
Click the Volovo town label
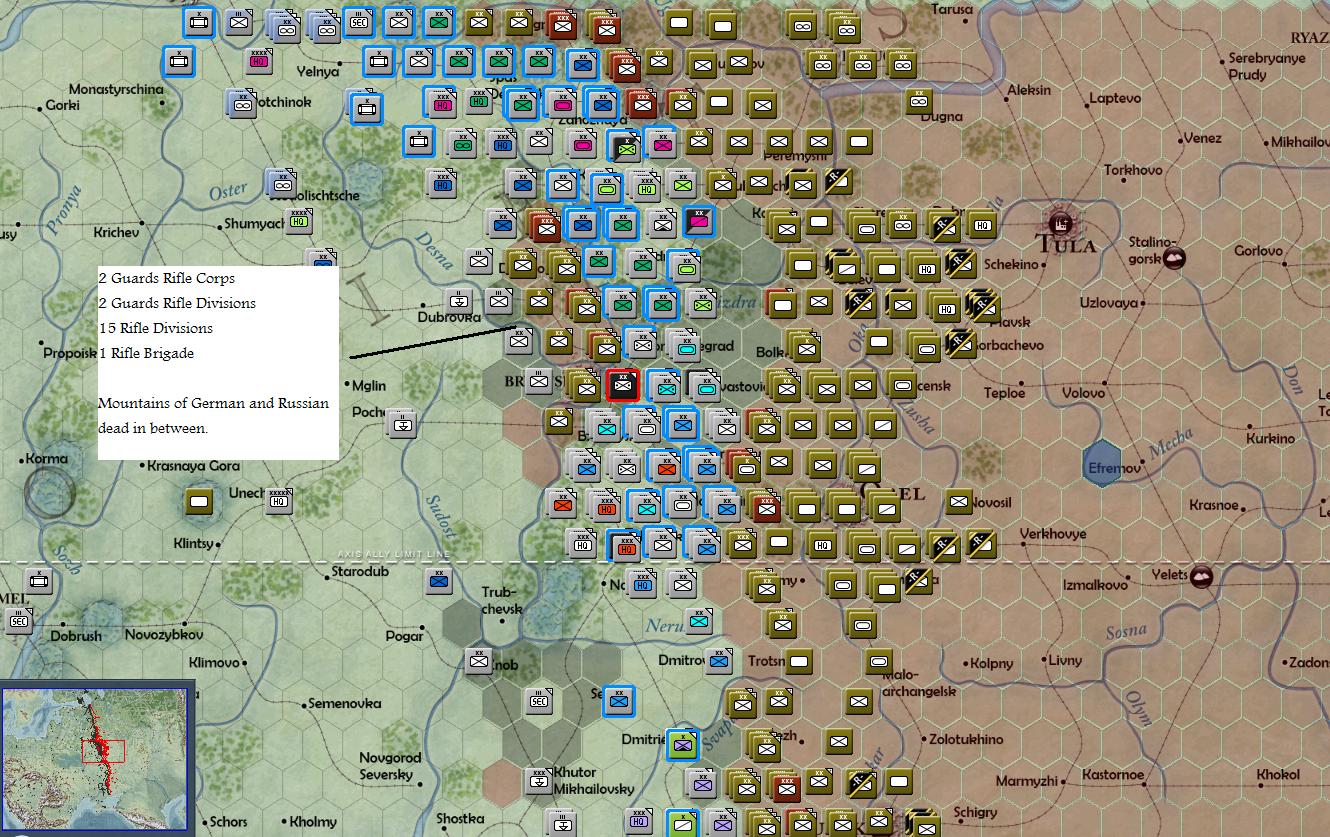pyautogui.click(x=1084, y=393)
